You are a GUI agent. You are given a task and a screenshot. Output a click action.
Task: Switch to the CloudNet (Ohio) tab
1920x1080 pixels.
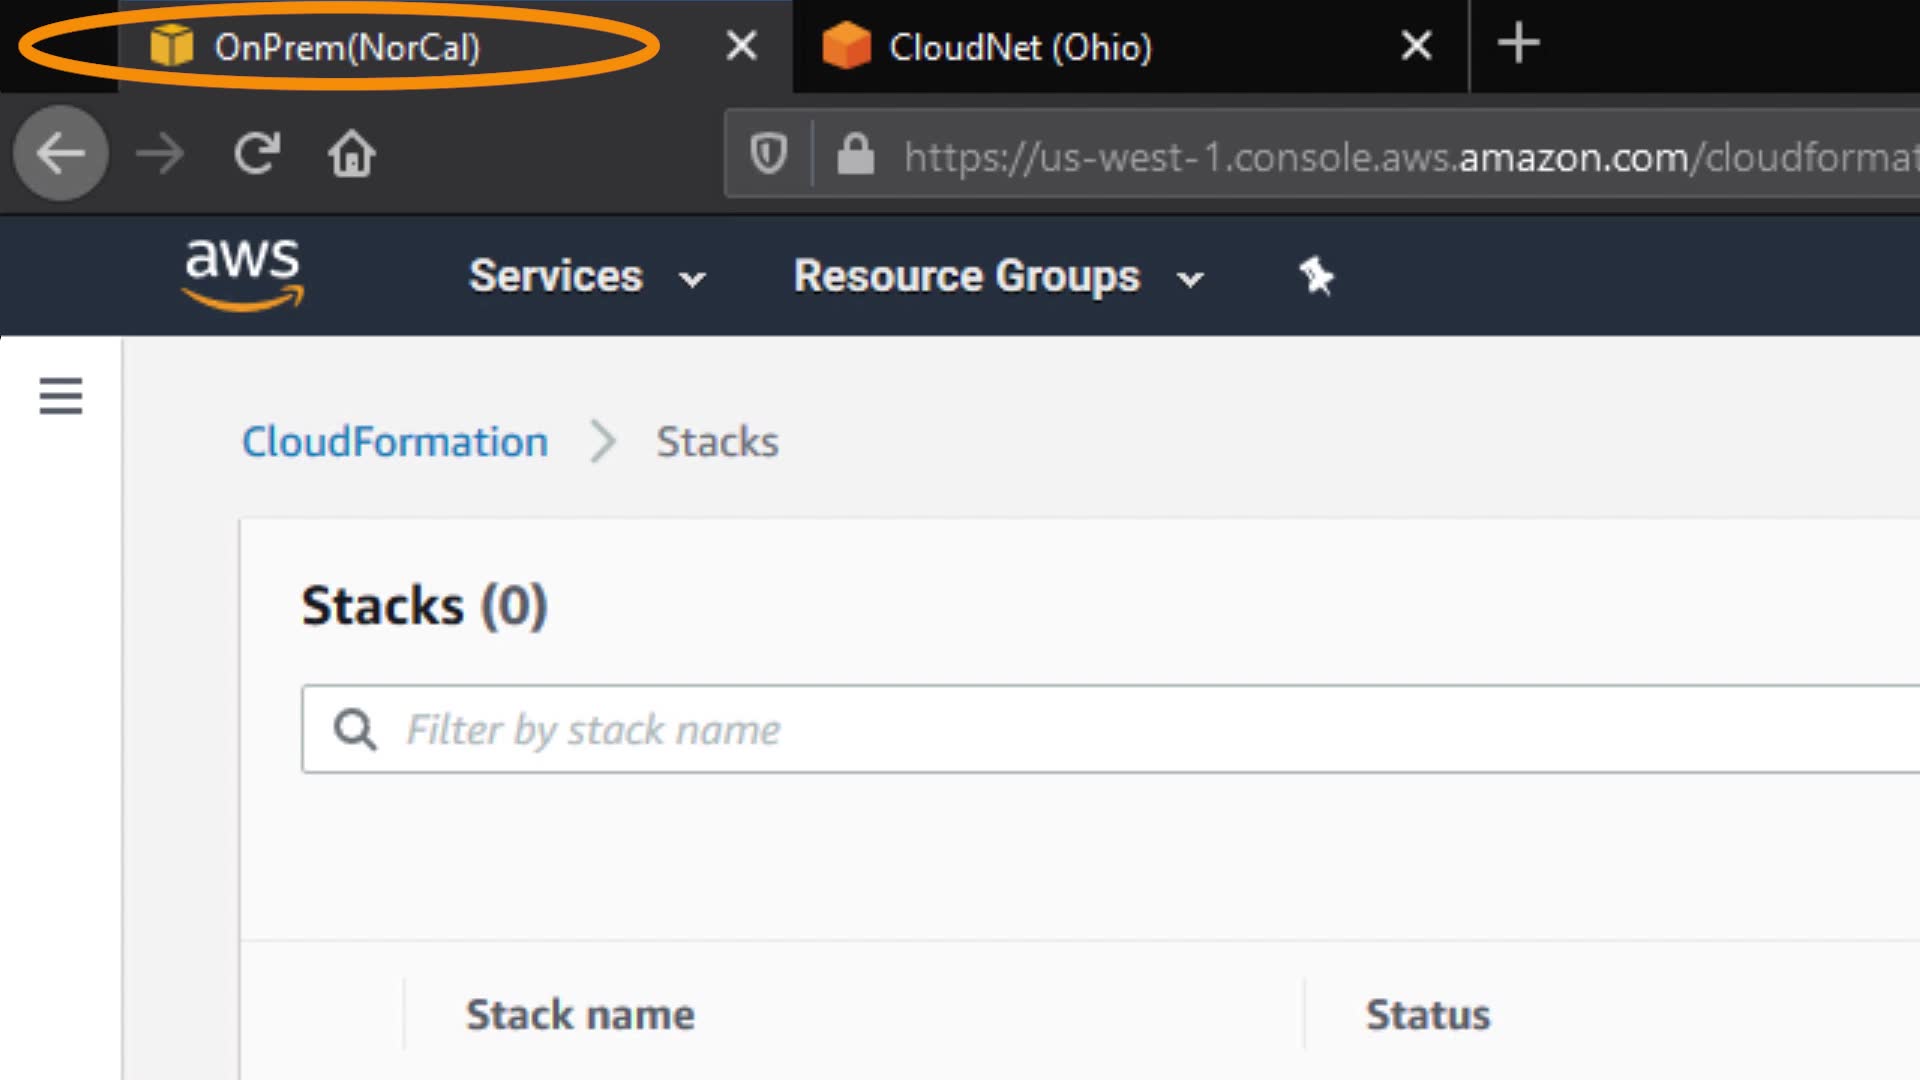point(1020,47)
